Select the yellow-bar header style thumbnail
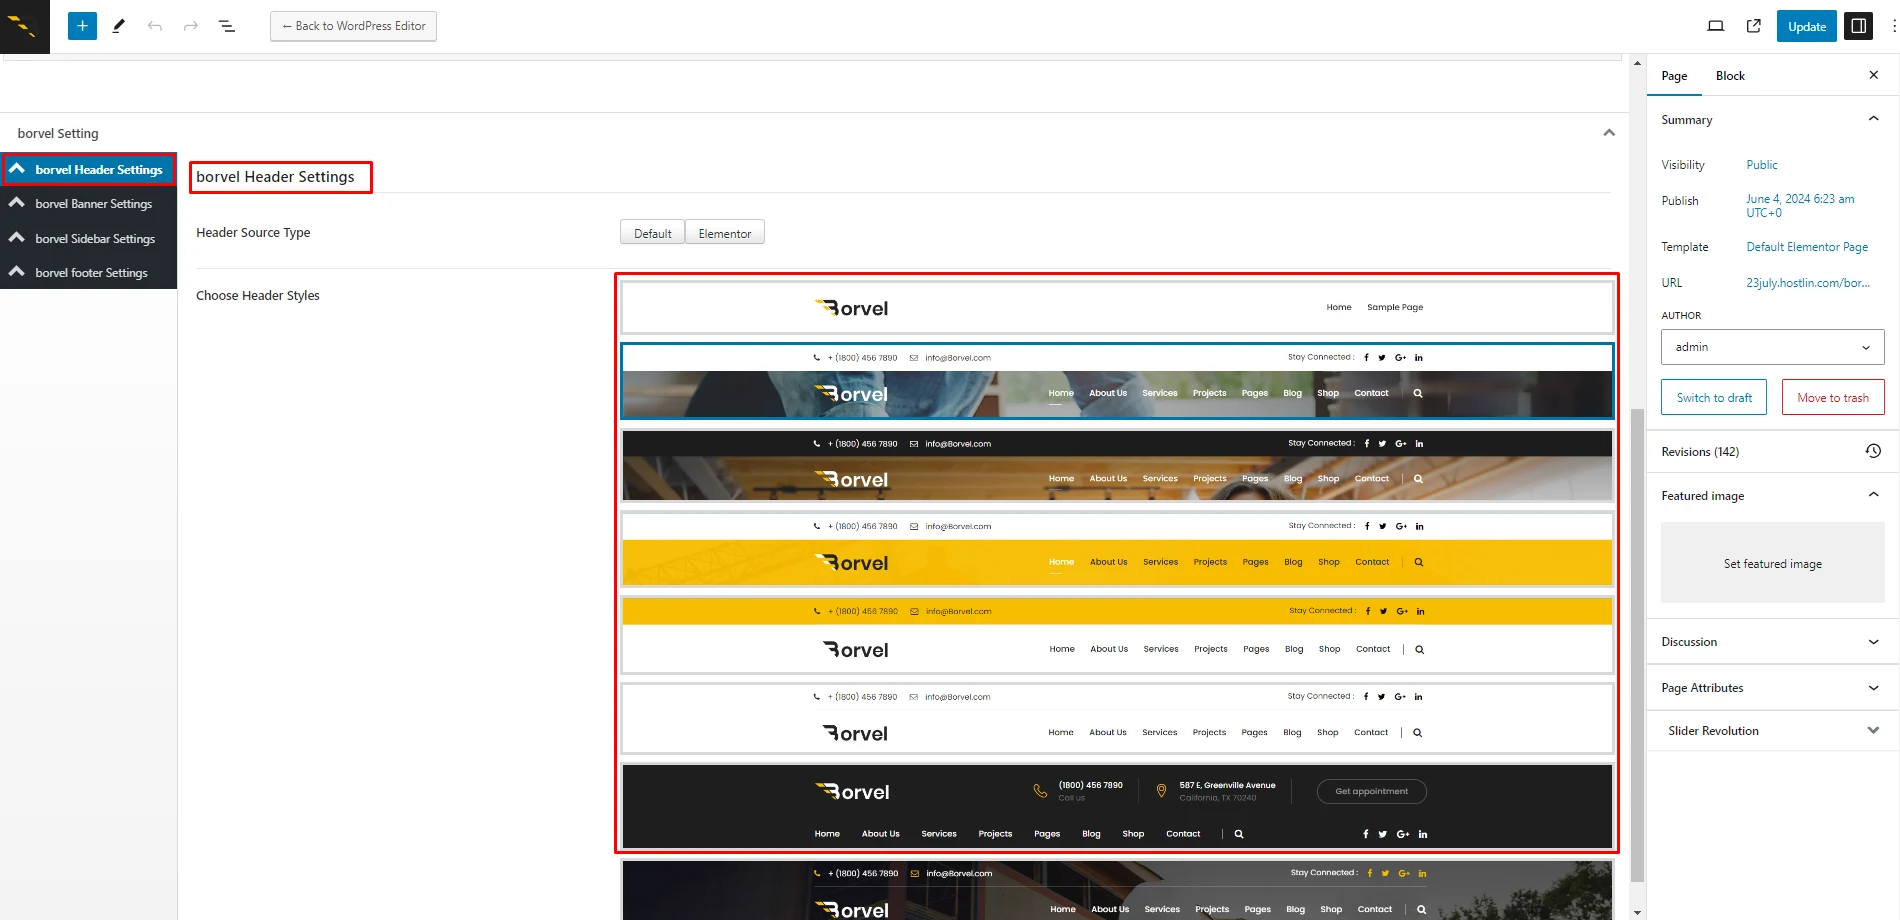 pyautogui.click(x=1116, y=549)
